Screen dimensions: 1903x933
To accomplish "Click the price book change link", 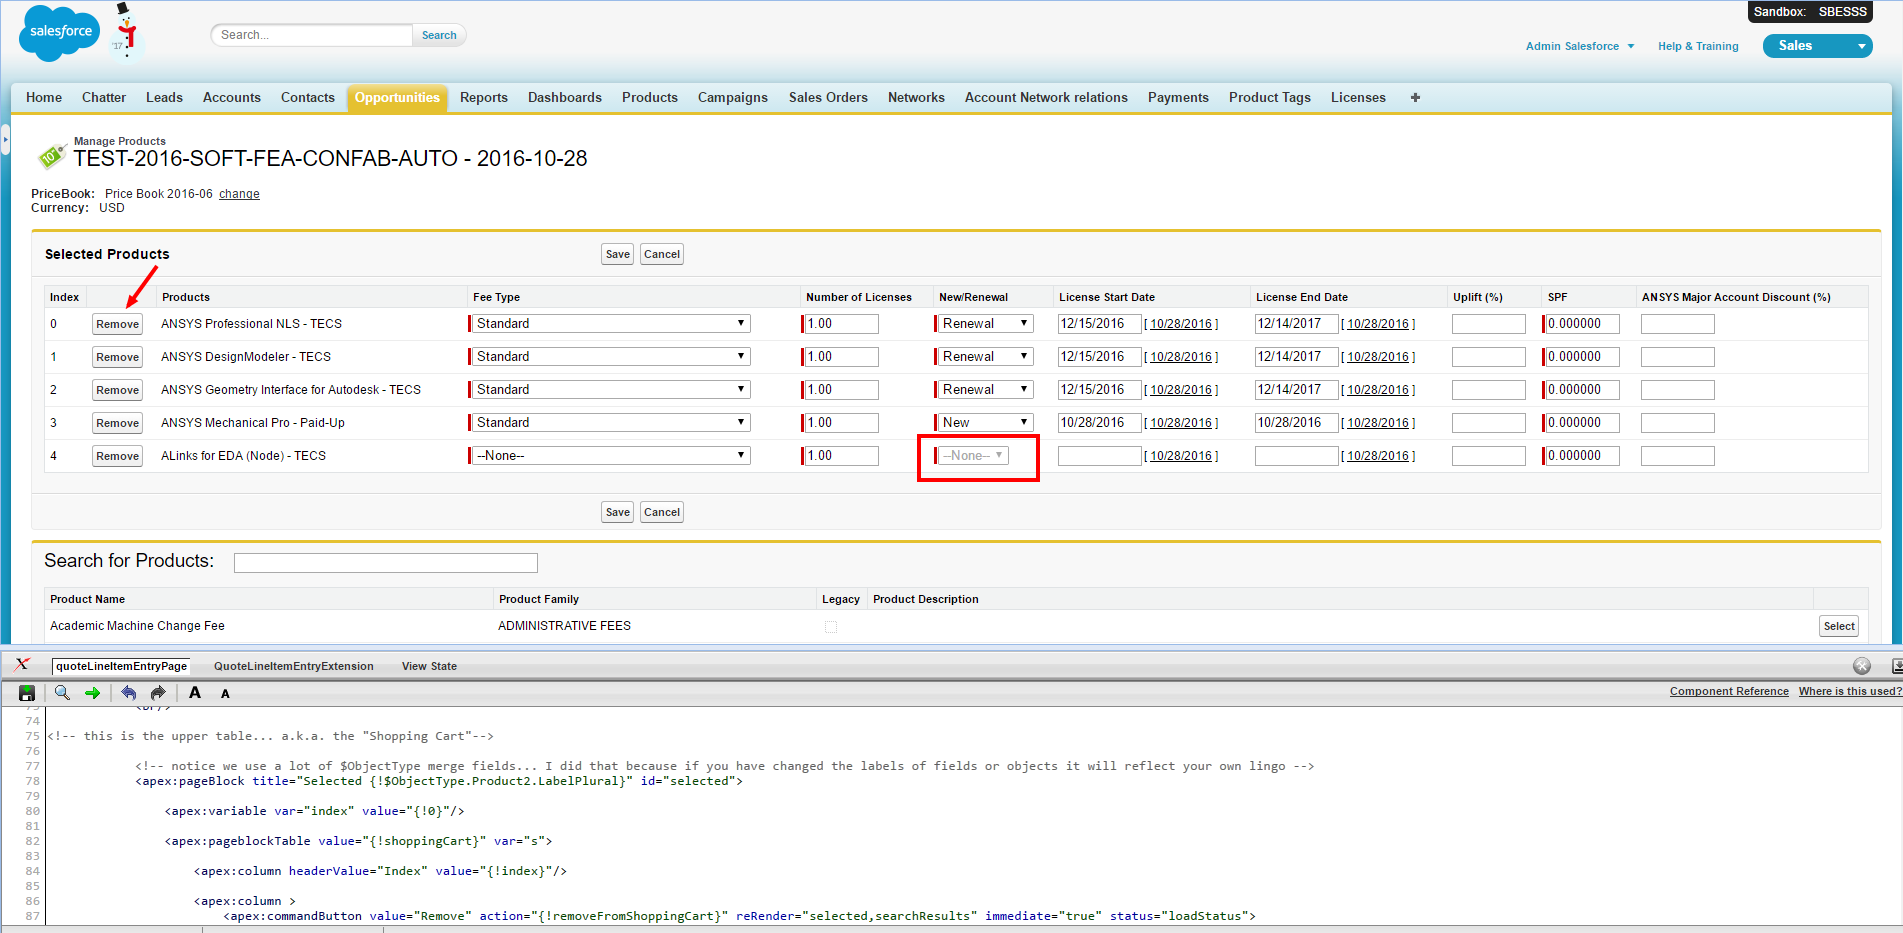I will pyautogui.click(x=239, y=194).
